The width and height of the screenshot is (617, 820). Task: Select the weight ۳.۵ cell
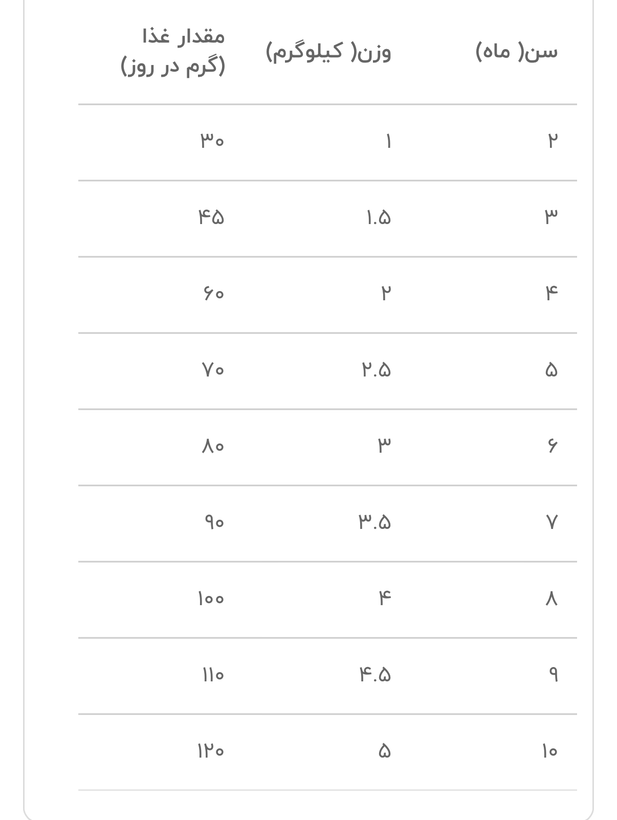[374, 522]
